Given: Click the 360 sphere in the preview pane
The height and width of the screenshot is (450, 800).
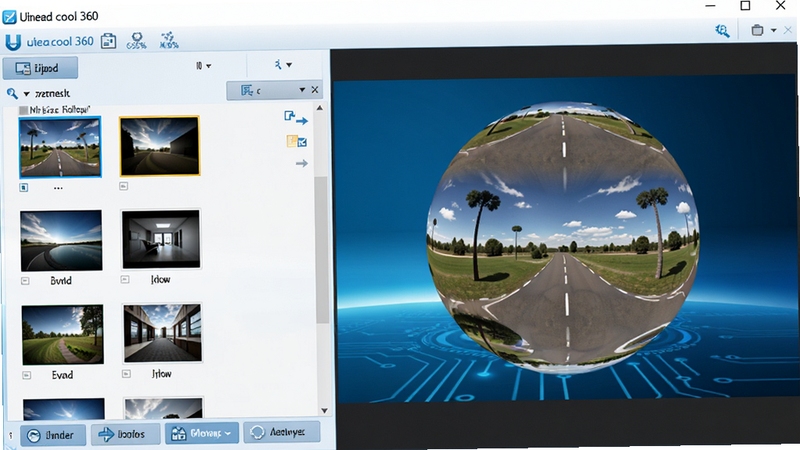Looking at the screenshot, I should point(563,237).
